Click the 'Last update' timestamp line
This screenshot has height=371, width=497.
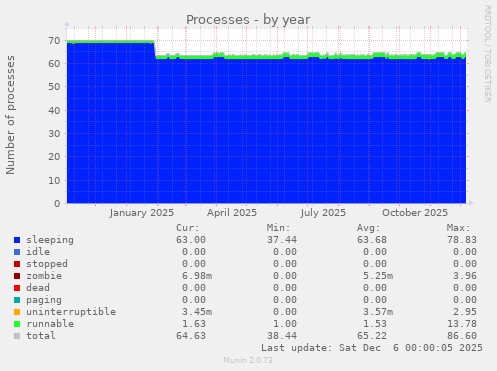tap(372, 348)
